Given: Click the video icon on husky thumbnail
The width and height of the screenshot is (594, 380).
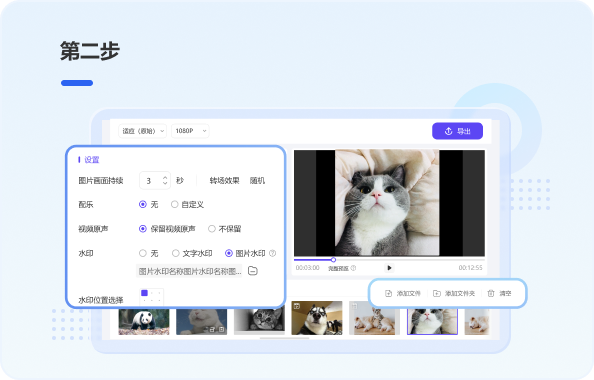Looking at the screenshot, I should point(297,306).
